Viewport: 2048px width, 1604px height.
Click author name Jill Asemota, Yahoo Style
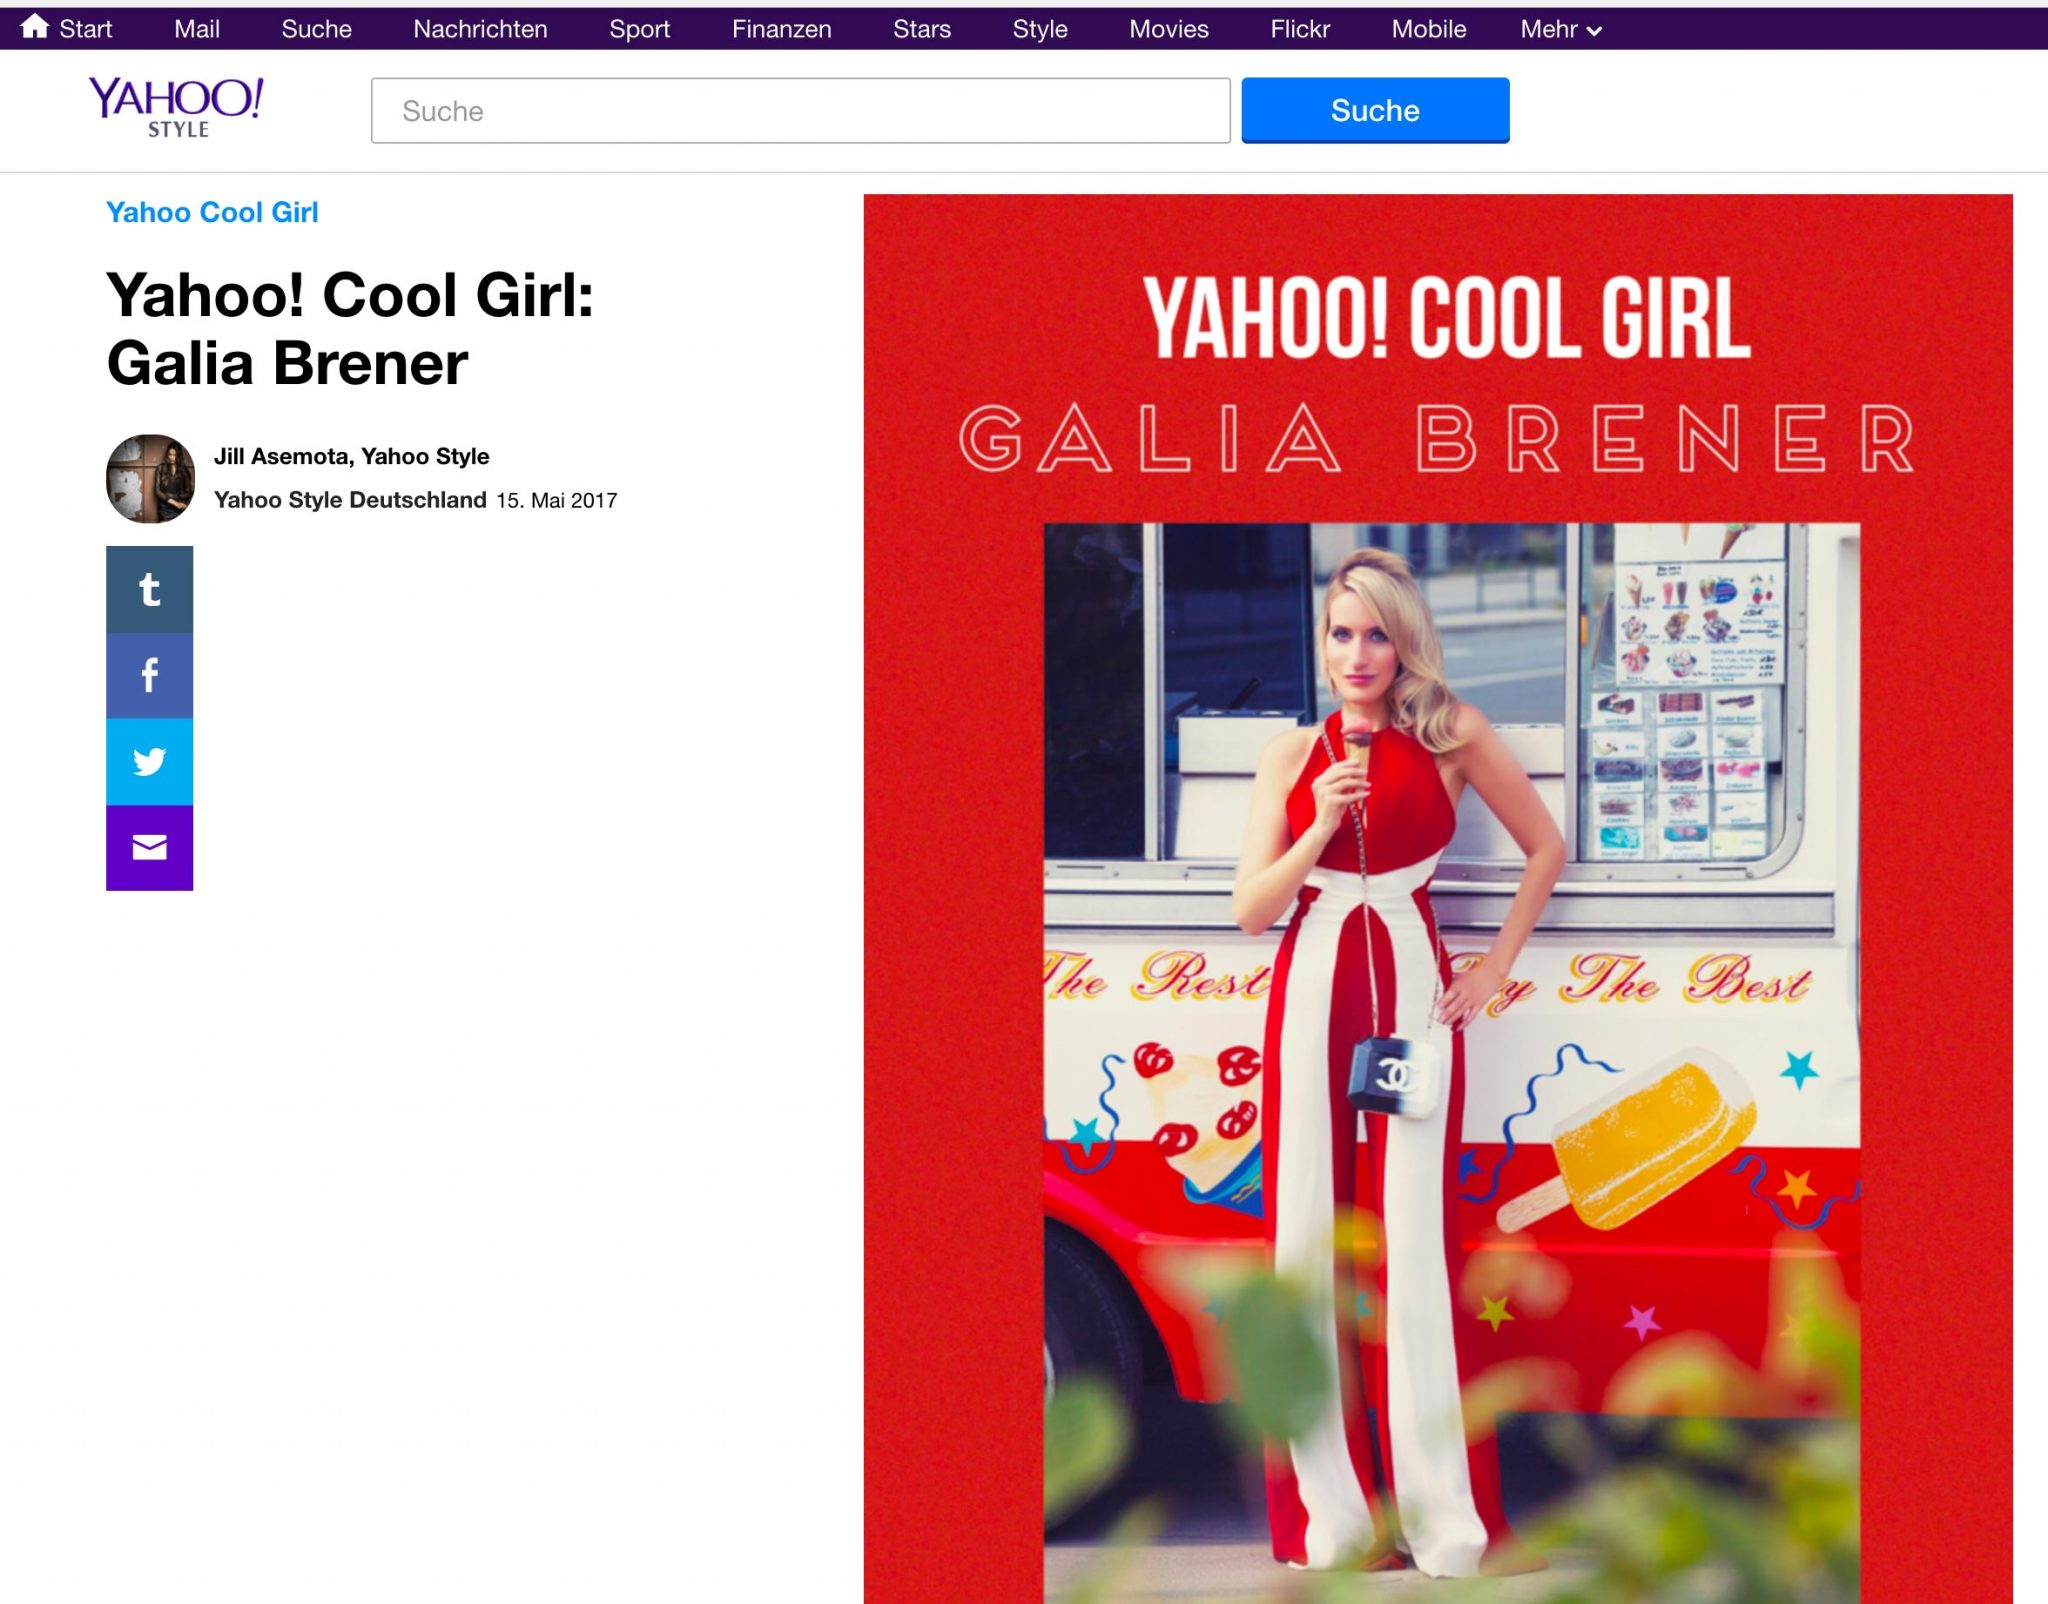pyautogui.click(x=351, y=456)
